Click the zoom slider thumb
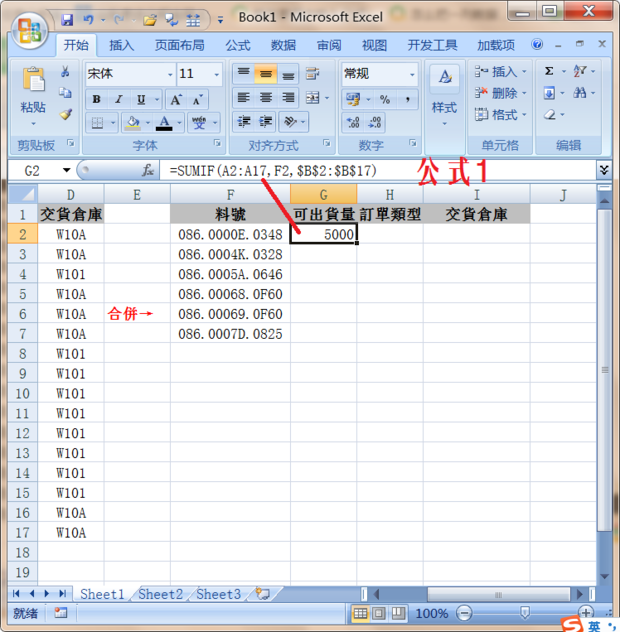This screenshot has width=620, height=632. [x=524, y=613]
